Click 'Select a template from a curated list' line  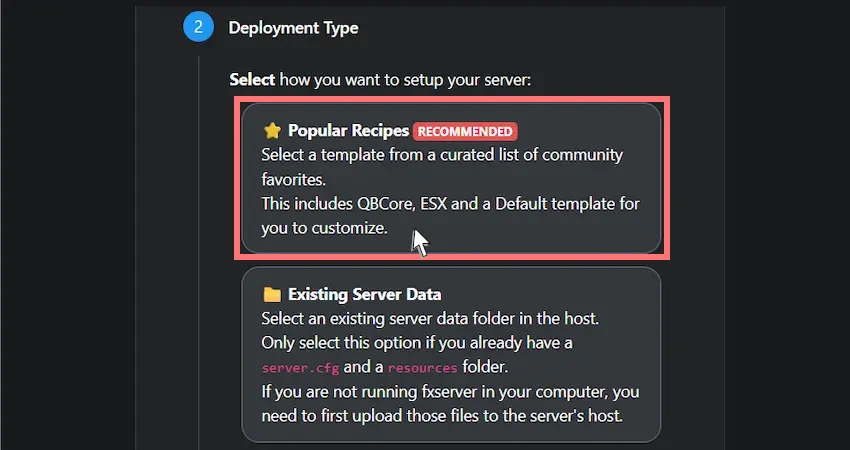[442, 155]
